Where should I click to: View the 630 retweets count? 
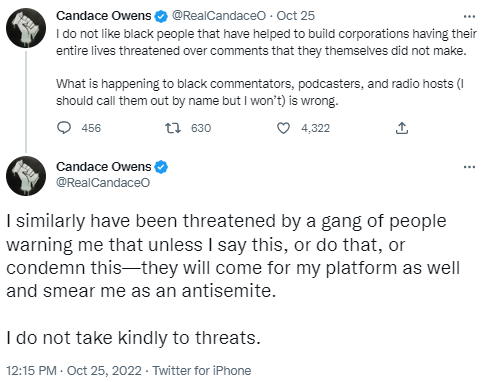click(x=201, y=128)
